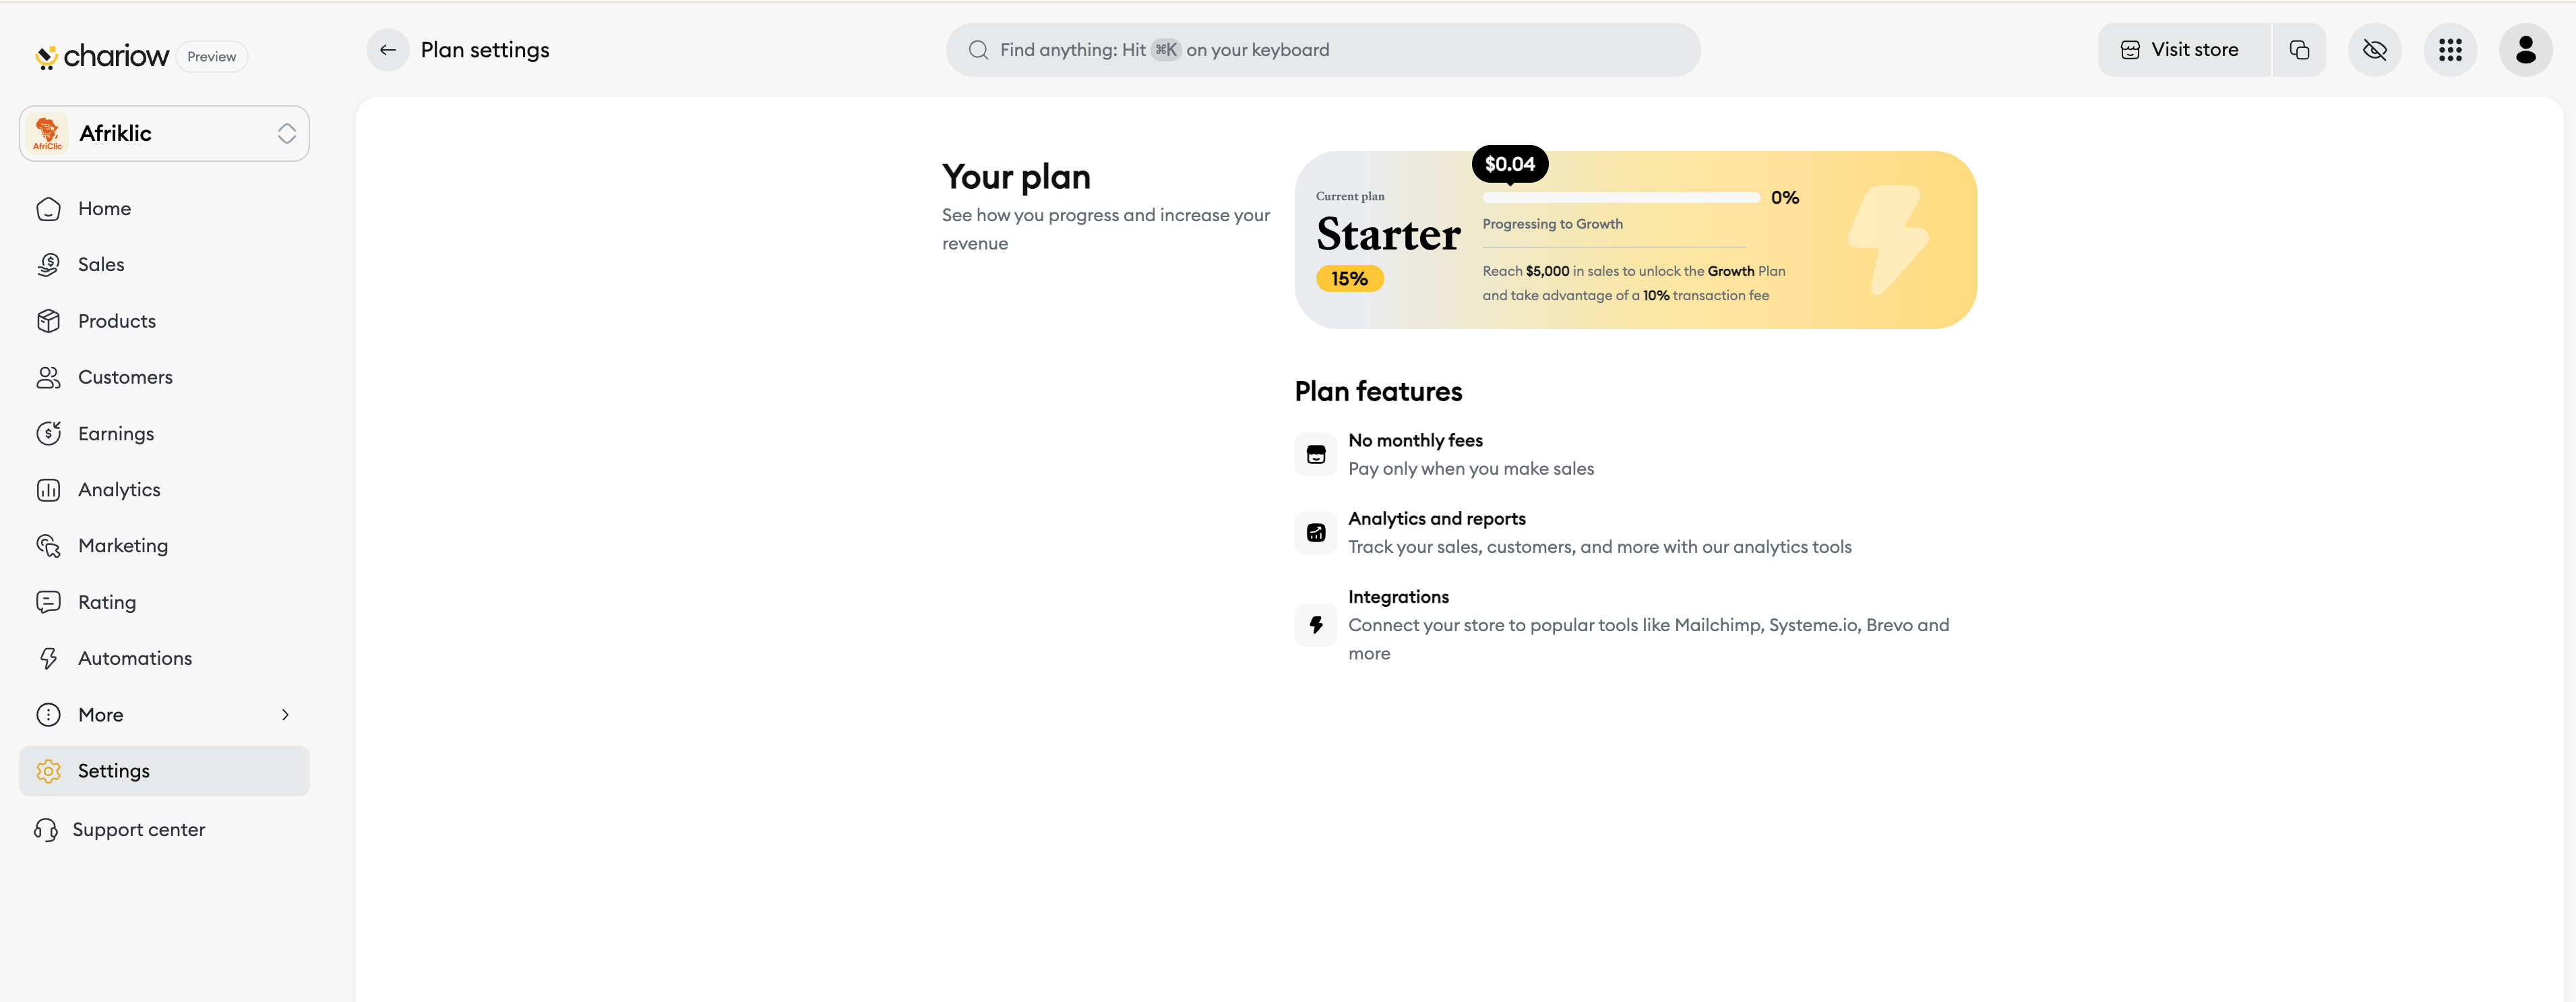Click the Integrations lightning bolt icon

point(1316,625)
